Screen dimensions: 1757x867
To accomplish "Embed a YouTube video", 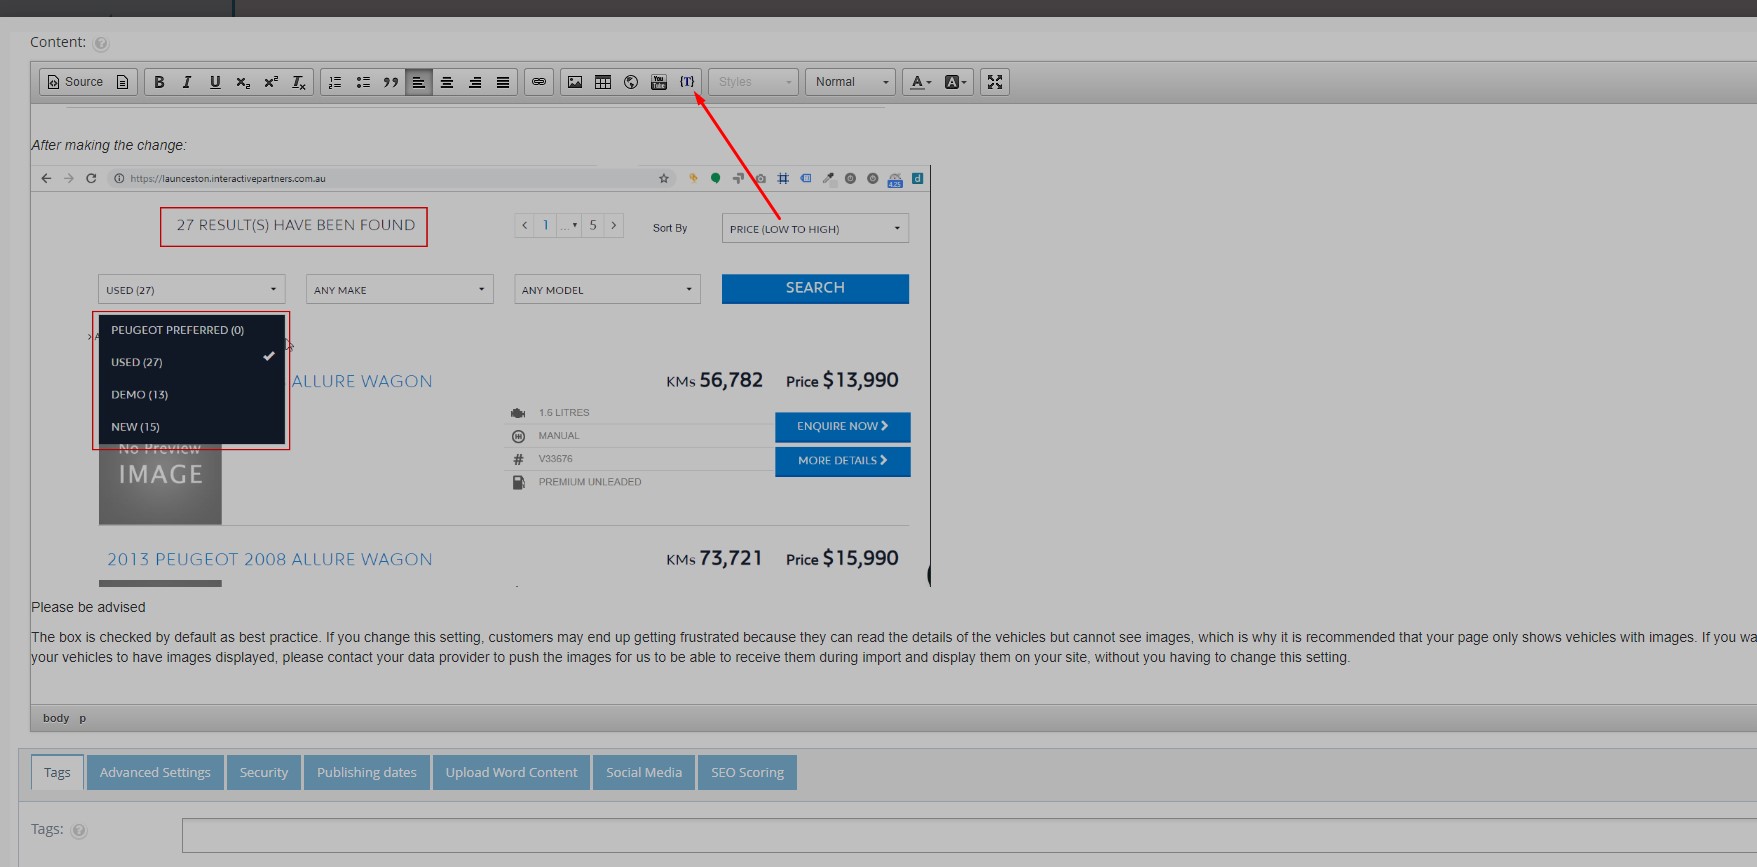I will 659,82.
